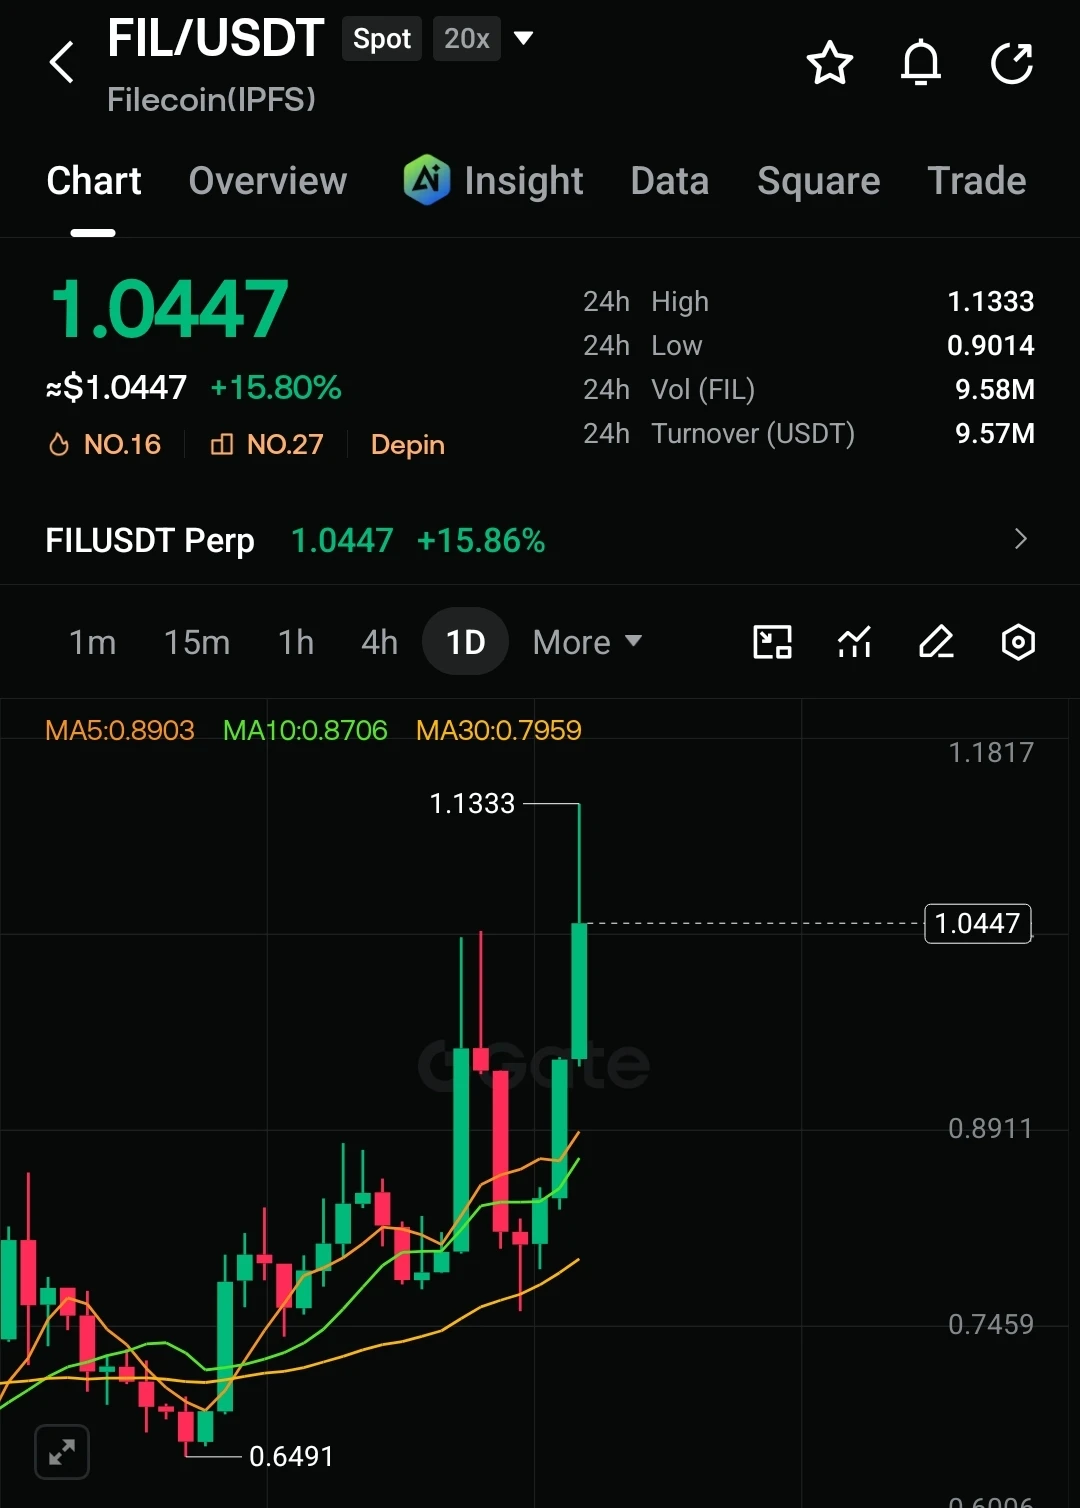Tap the Perp change +15.86% value

[481, 540]
